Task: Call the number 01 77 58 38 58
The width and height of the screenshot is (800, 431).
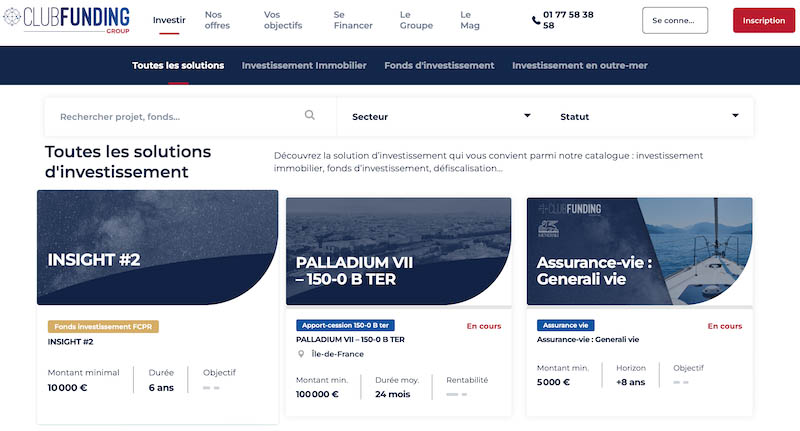Action: [x=568, y=20]
